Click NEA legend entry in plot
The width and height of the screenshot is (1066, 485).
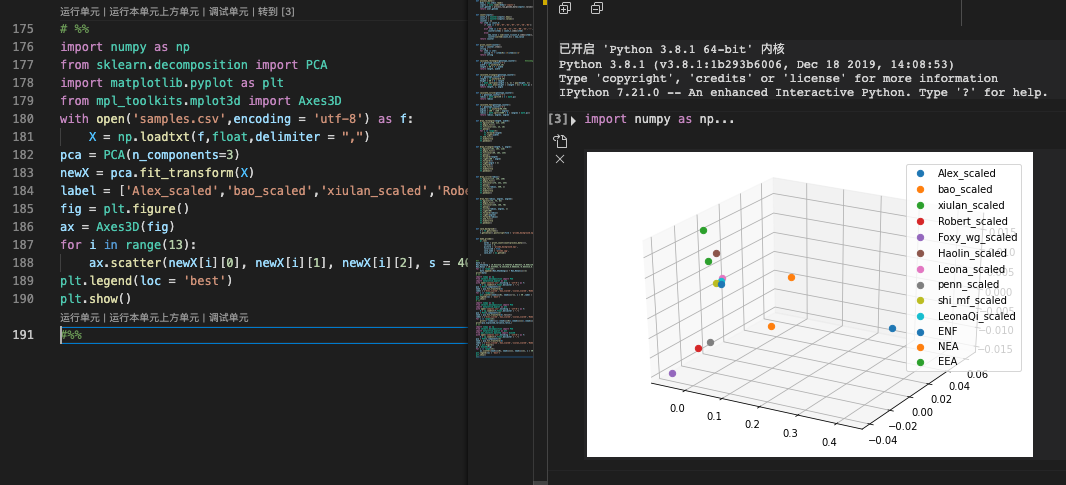(x=947, y=346)
